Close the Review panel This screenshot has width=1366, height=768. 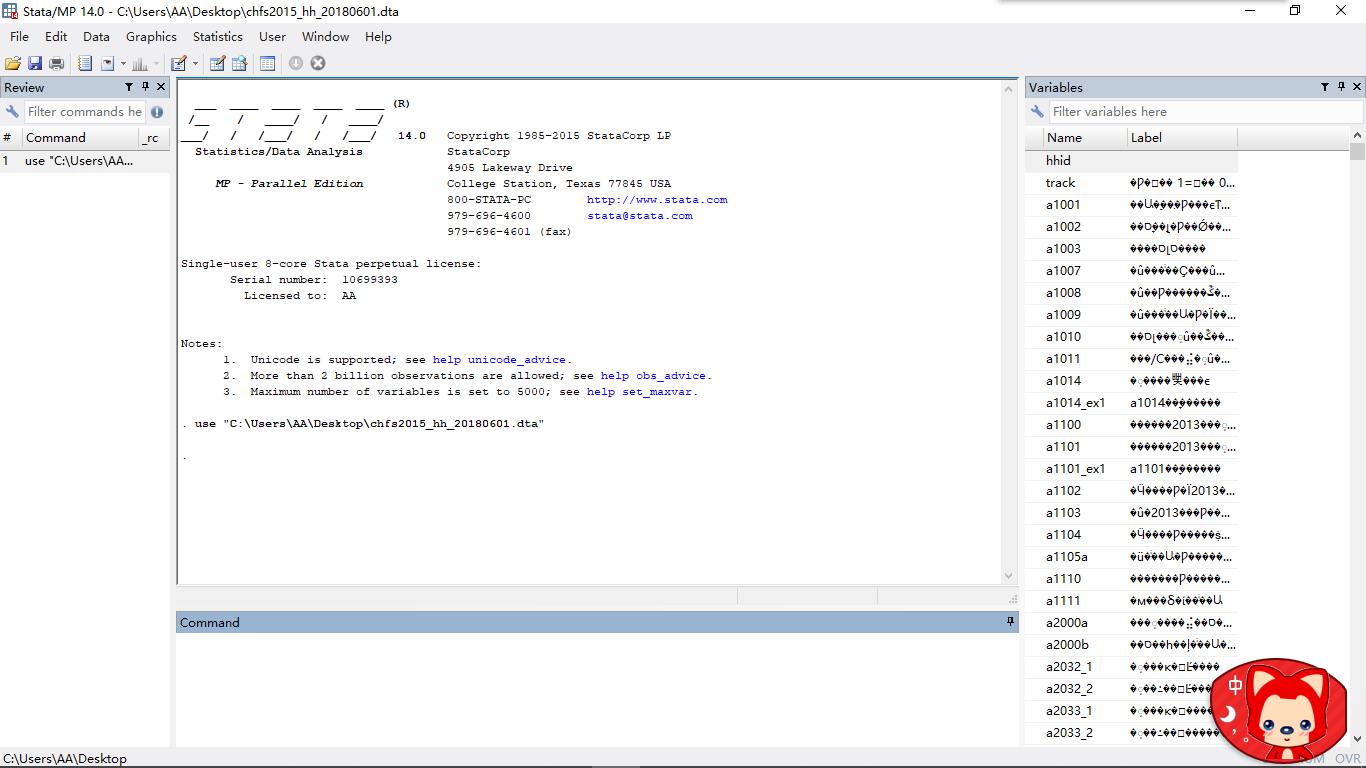point(161,87)
